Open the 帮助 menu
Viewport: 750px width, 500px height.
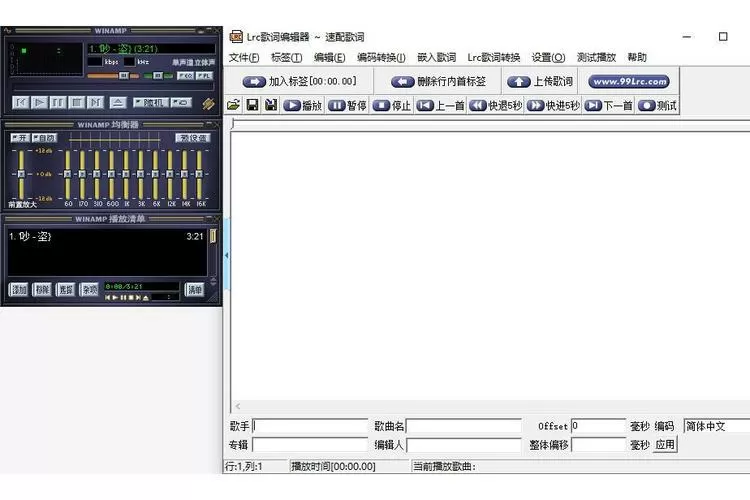point(637,57)
